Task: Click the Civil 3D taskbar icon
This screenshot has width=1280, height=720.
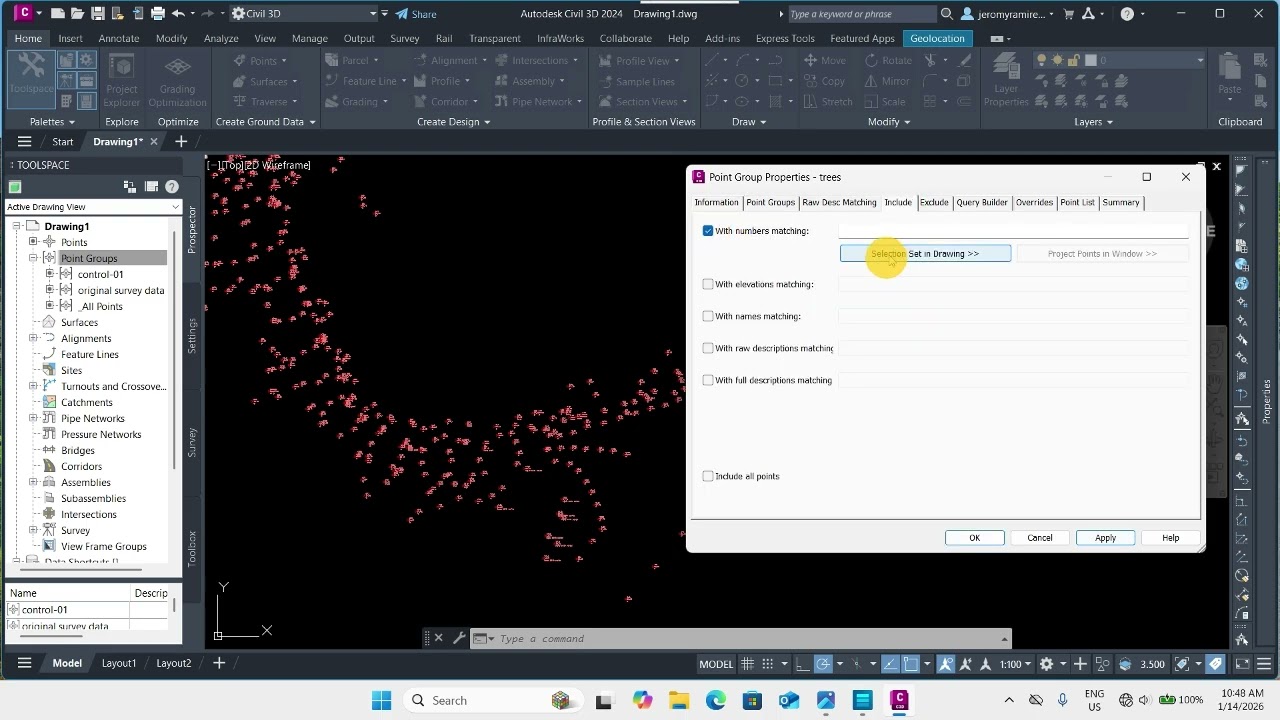Action: (x=899, y=700)
